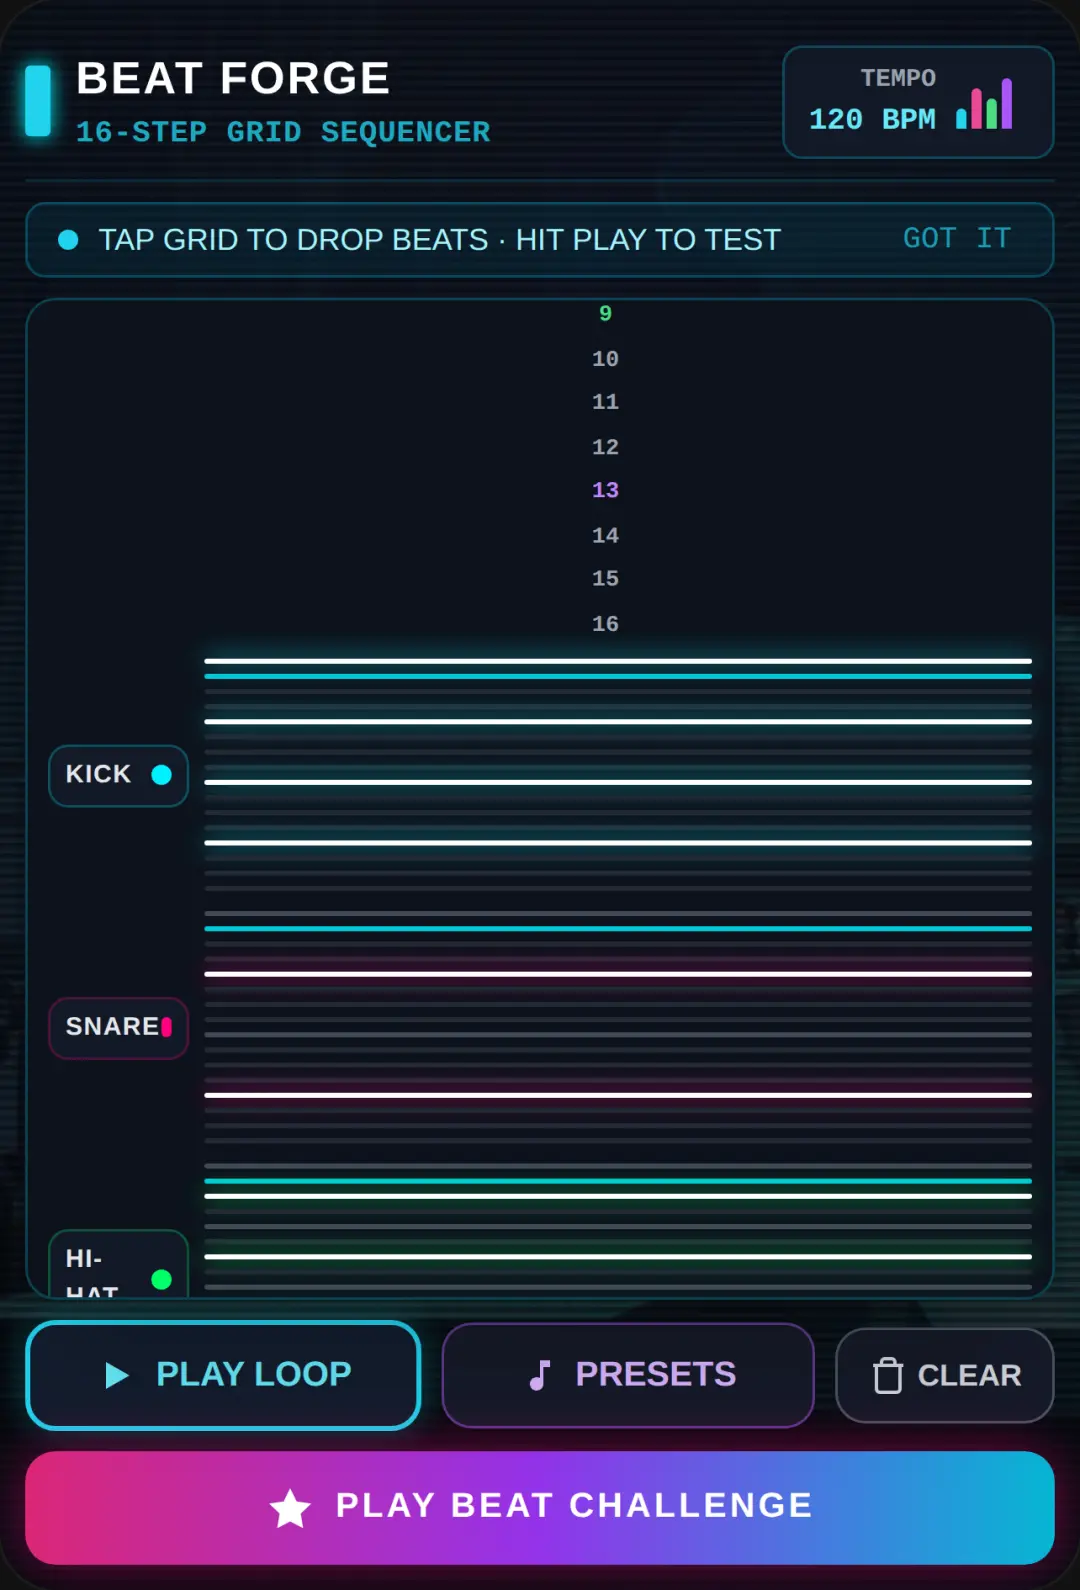Viewport: 1080px width, 1590px height.
Task: Click step number 12
Action: [x=605, y=447]
